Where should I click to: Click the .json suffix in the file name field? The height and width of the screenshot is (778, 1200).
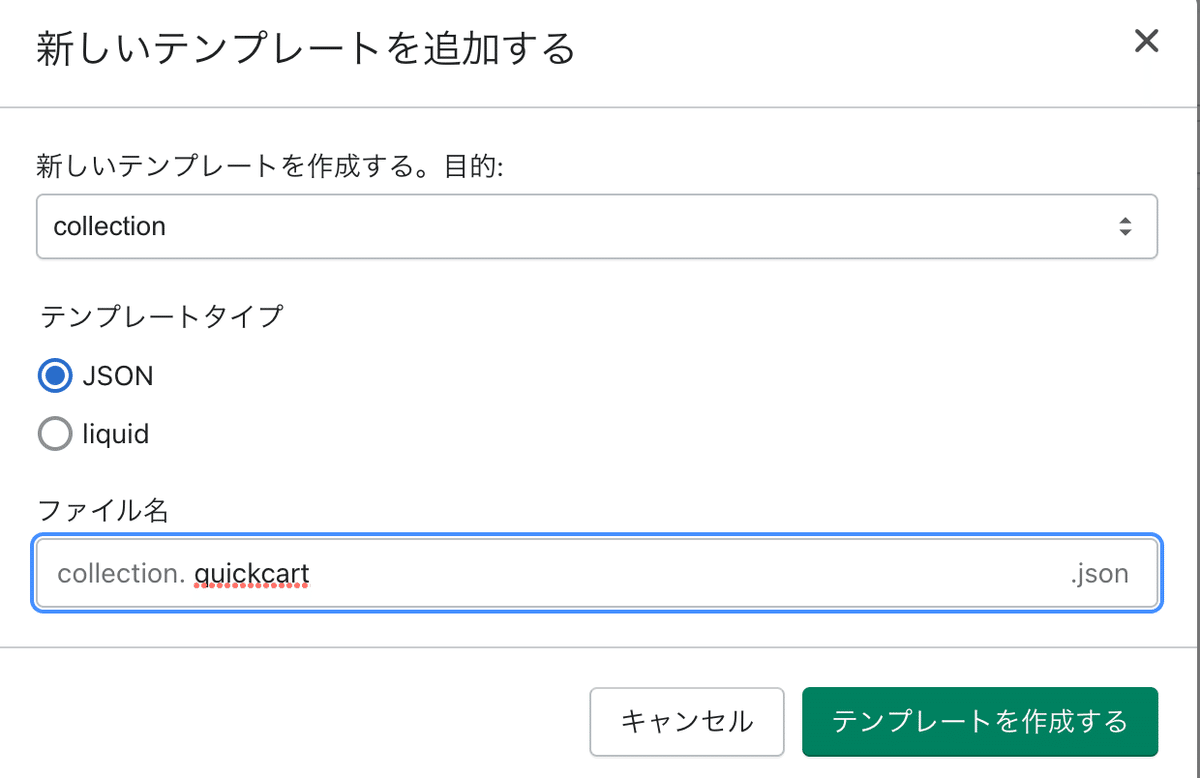tap(1099, 574)
